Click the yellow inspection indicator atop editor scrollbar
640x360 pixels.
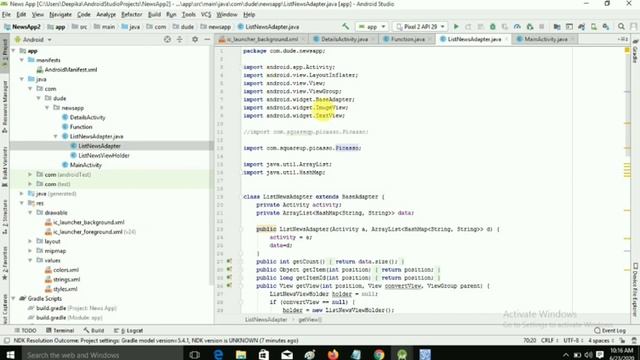(627, 51)
